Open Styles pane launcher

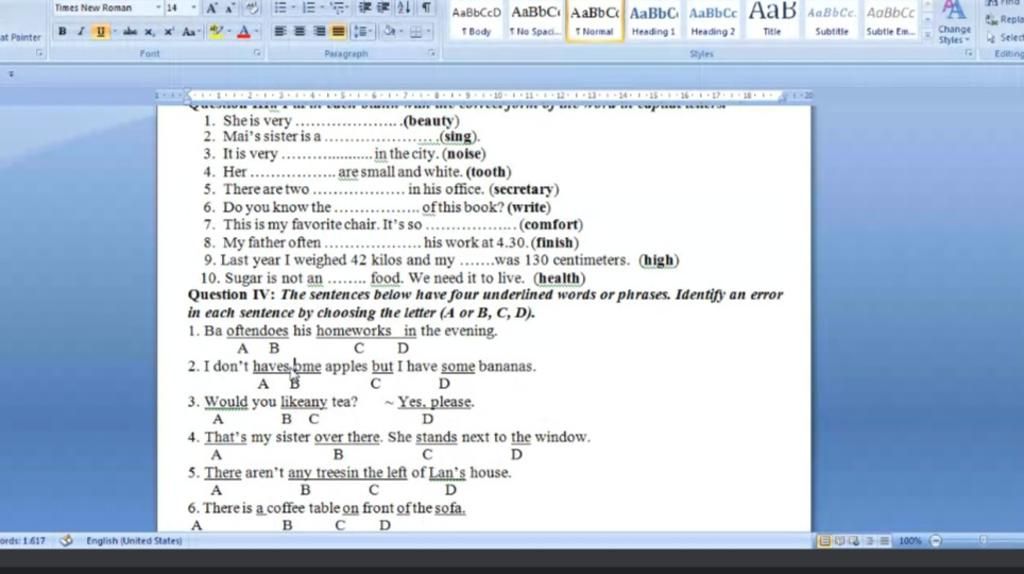pos(968,53)
